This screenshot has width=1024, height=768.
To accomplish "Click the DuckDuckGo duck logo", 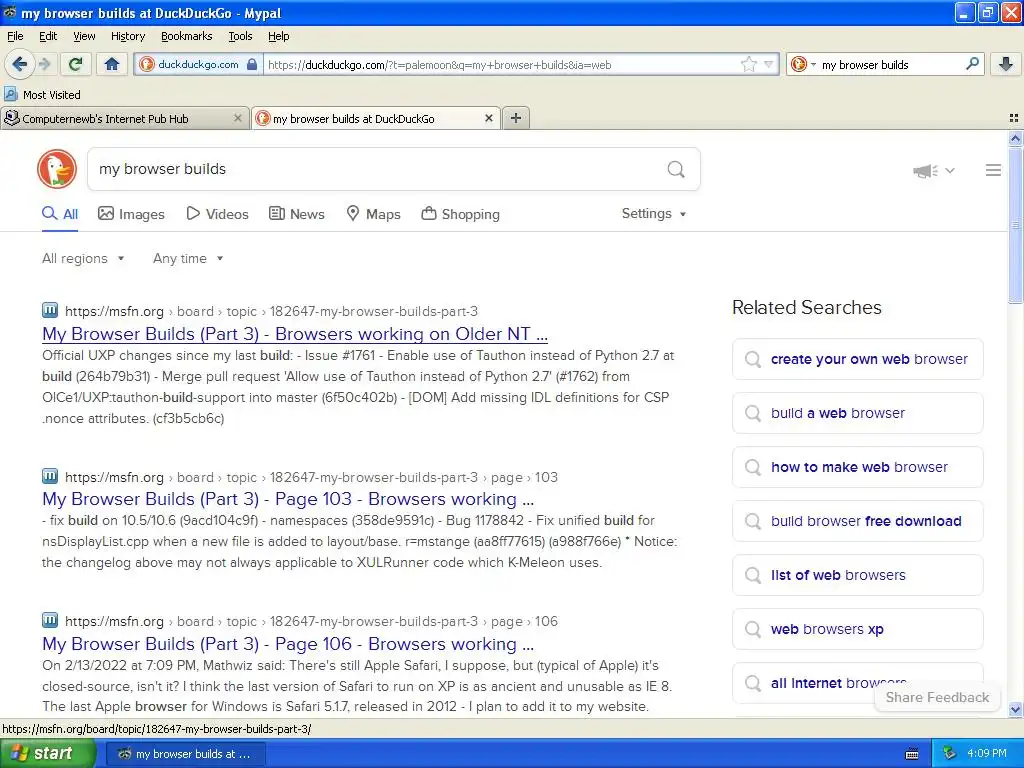I will point(57,169).
